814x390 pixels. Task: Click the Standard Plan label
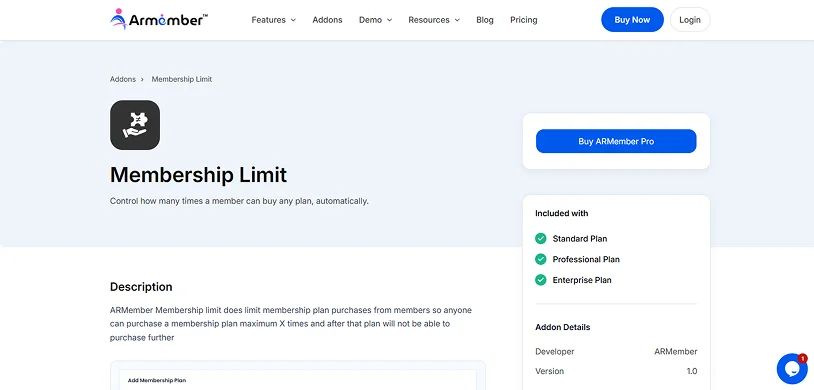580,239
